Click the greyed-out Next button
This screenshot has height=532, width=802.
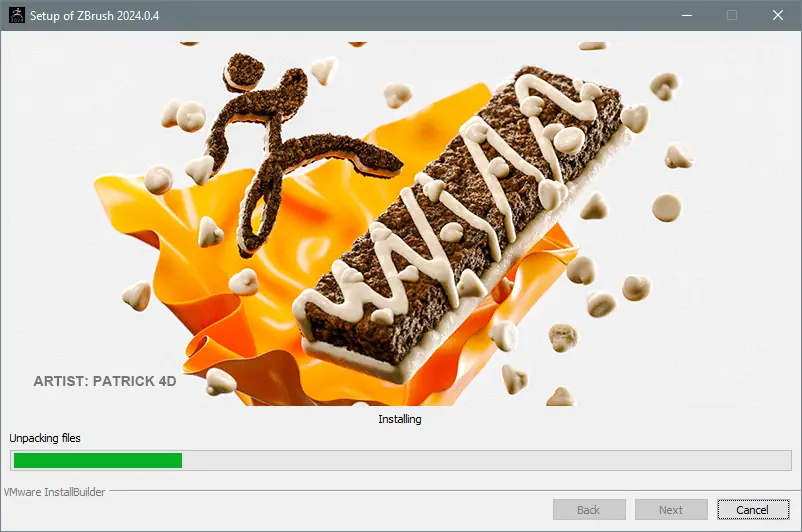click(671, 509)
